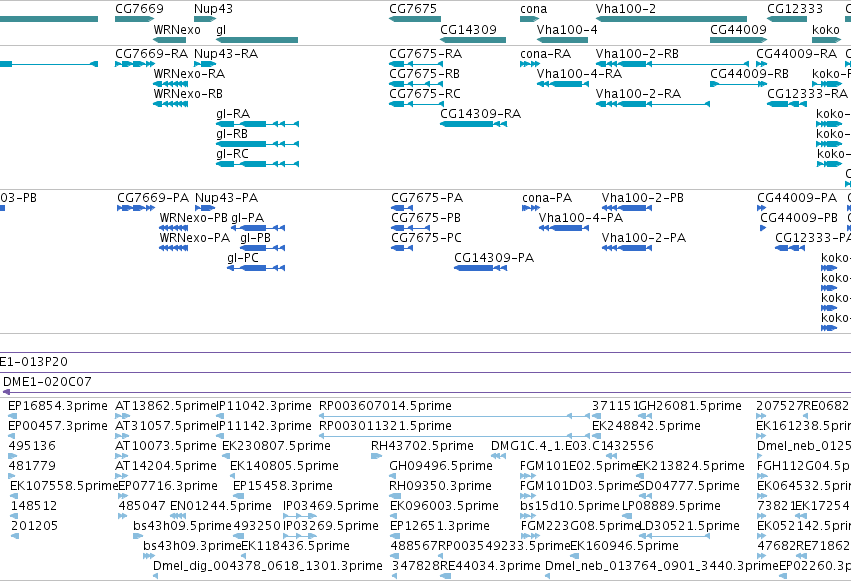Click the CG7669-RA transcript
Viewport: 851px width, 581px height.
coord(135,64)
